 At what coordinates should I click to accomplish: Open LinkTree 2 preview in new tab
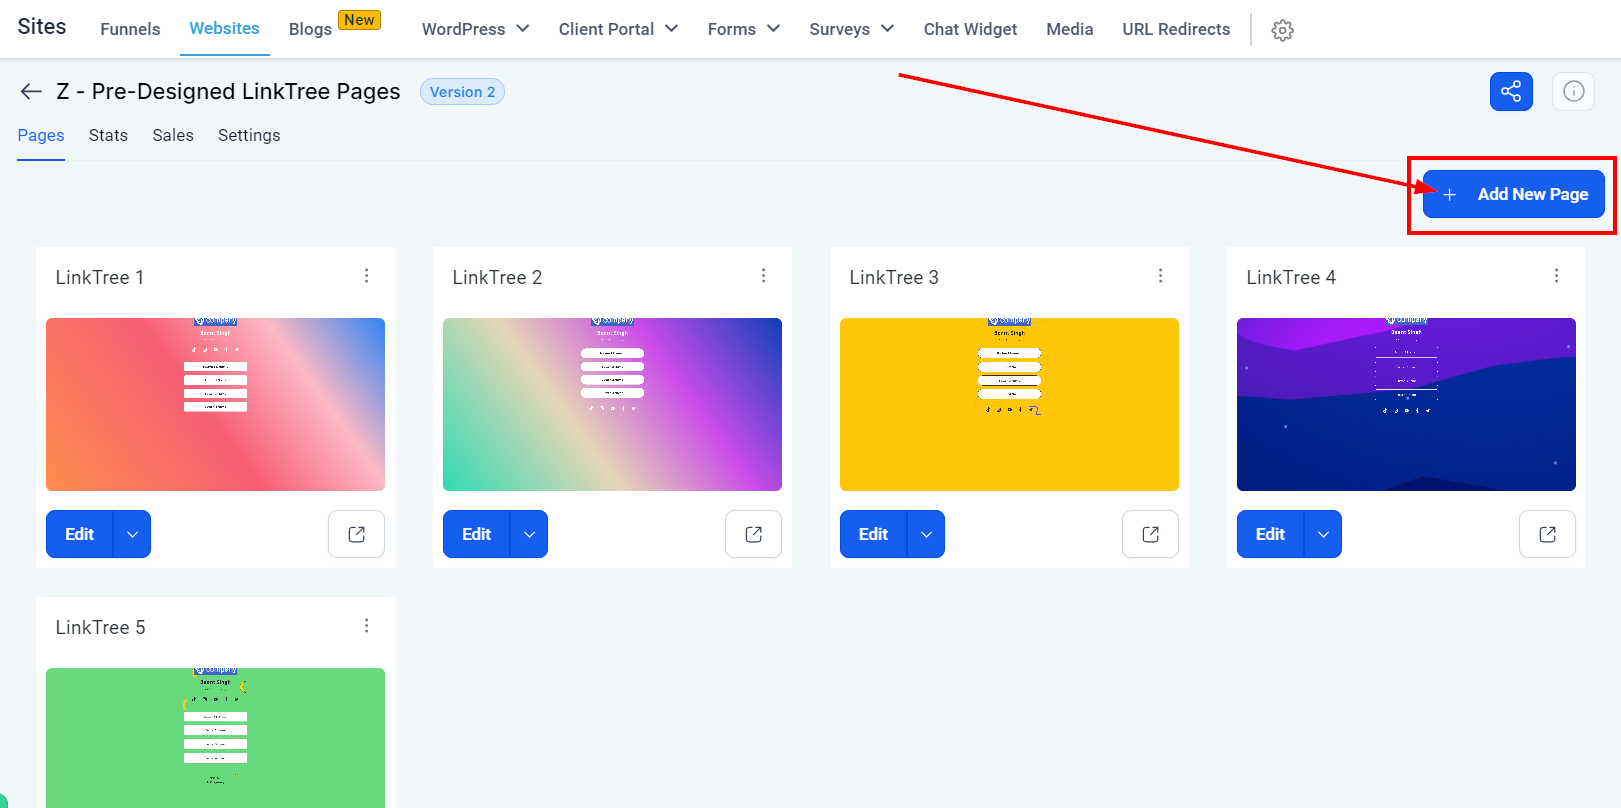[753, 534]
